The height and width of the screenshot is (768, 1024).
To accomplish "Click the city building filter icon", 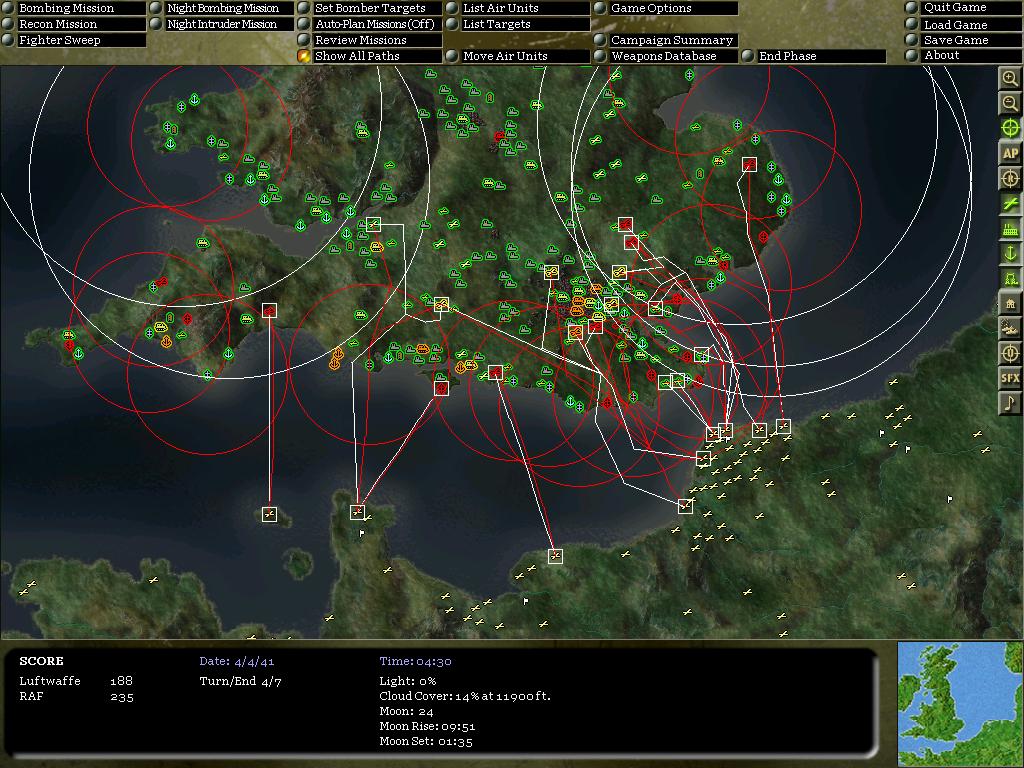I will coord(1010,303).
